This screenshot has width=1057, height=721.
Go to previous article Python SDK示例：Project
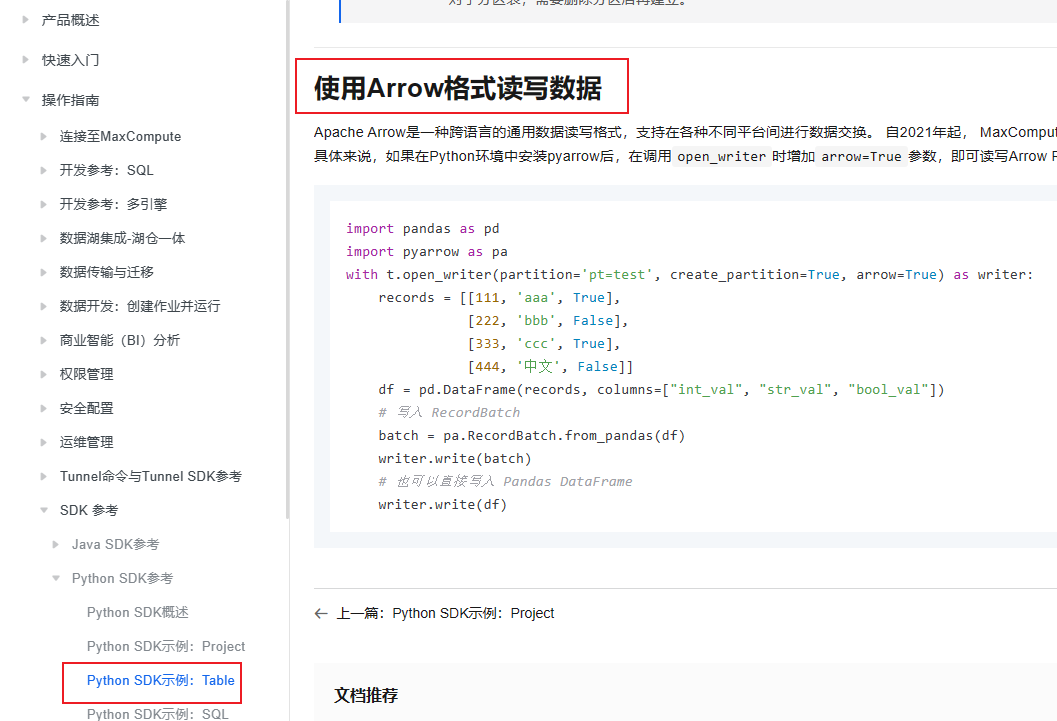point(445,613)
